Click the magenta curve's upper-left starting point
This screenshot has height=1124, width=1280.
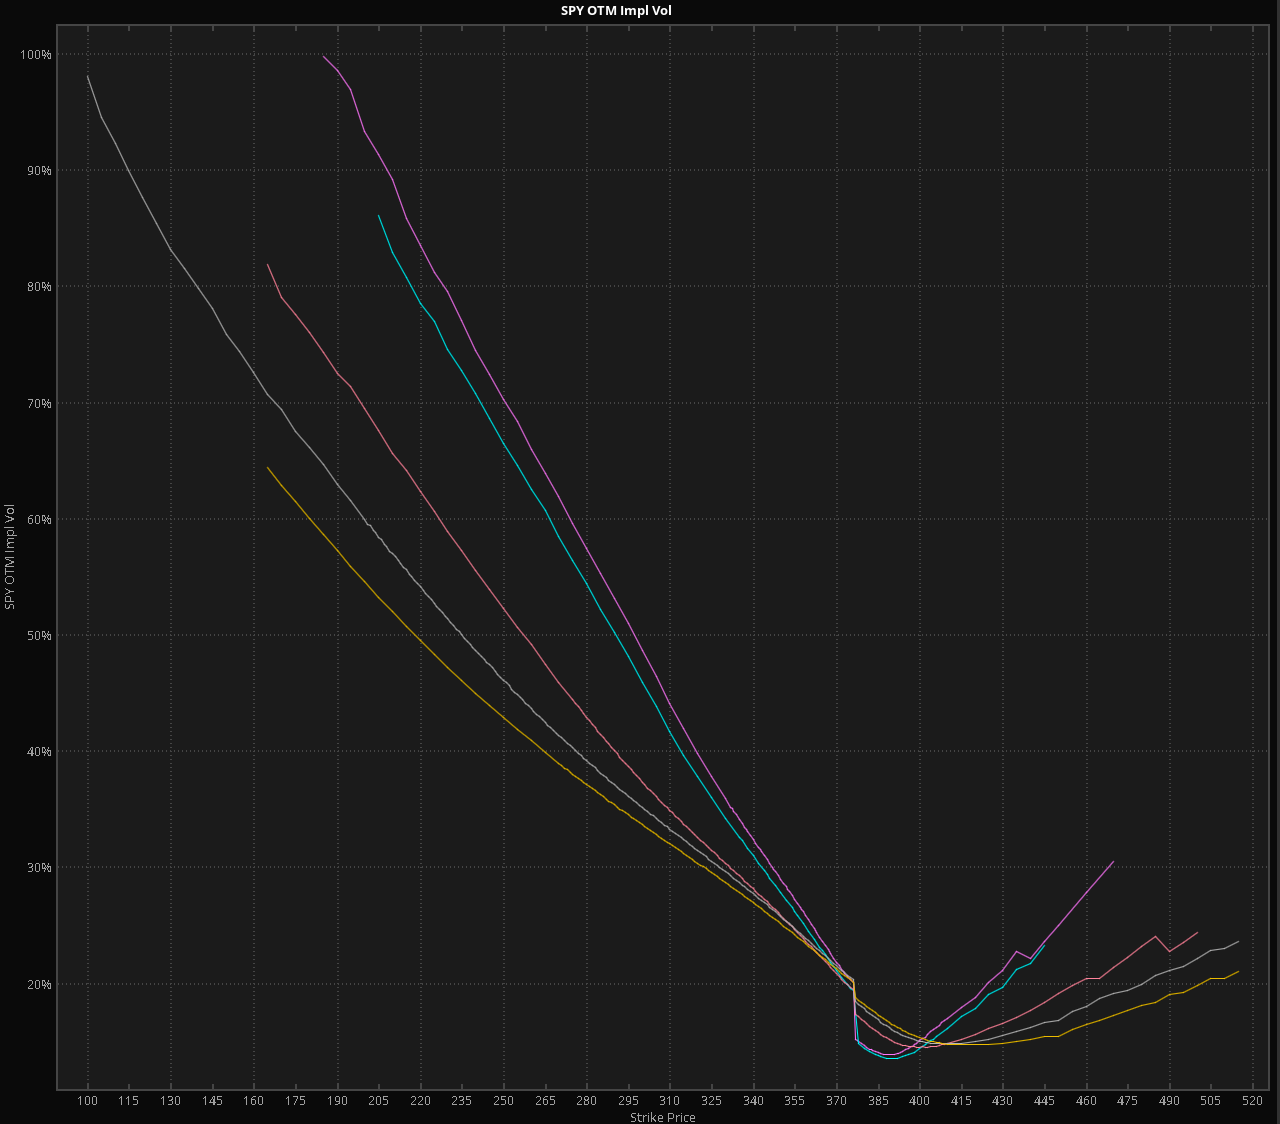click(323, 56)
